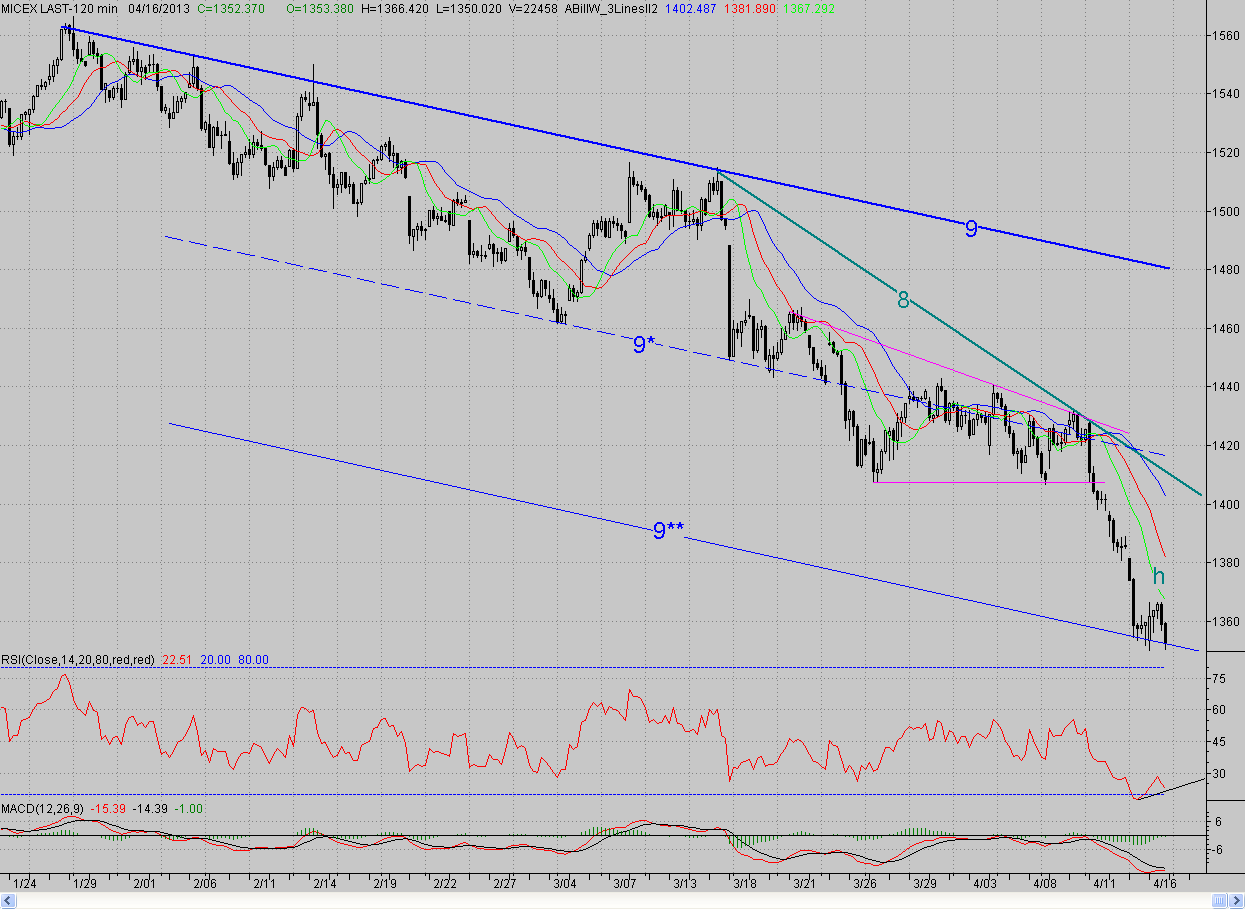
Task: Click the 4/16 date on time axis
Action: click(x=1165, y=884)
